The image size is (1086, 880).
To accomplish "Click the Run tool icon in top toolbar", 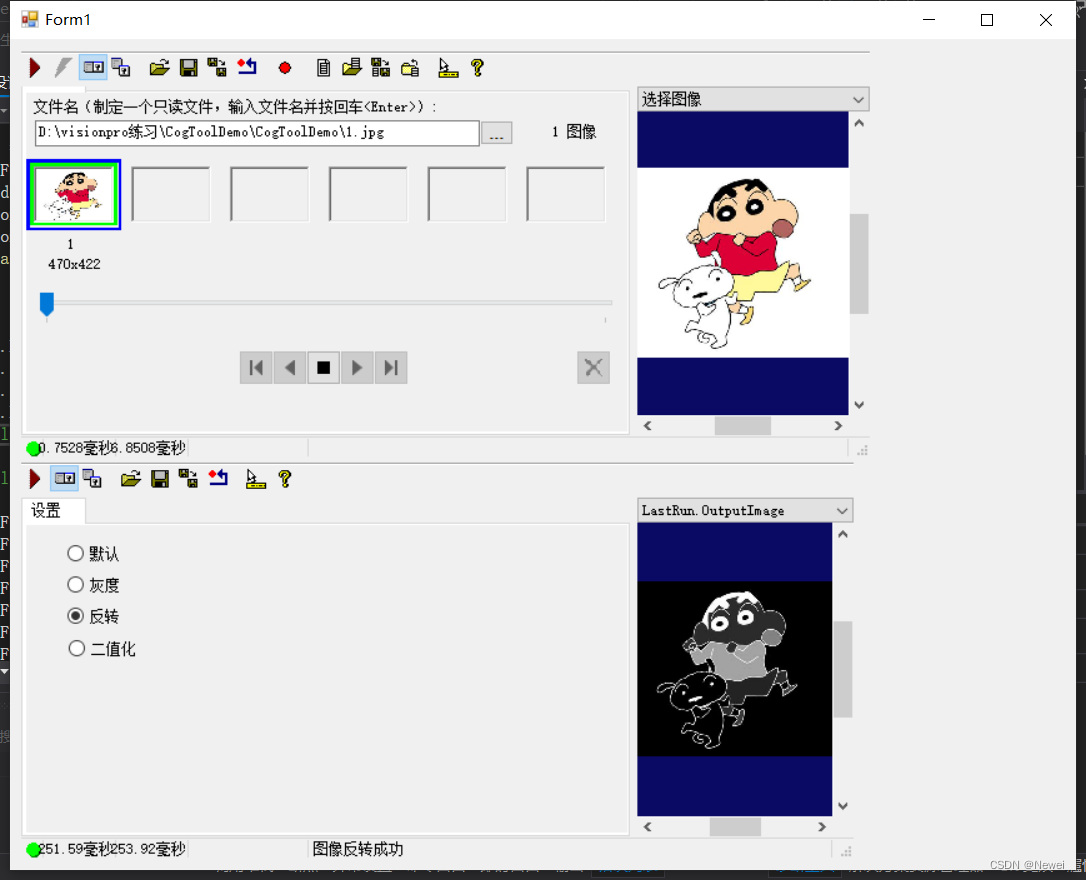I will pos(33,67).
